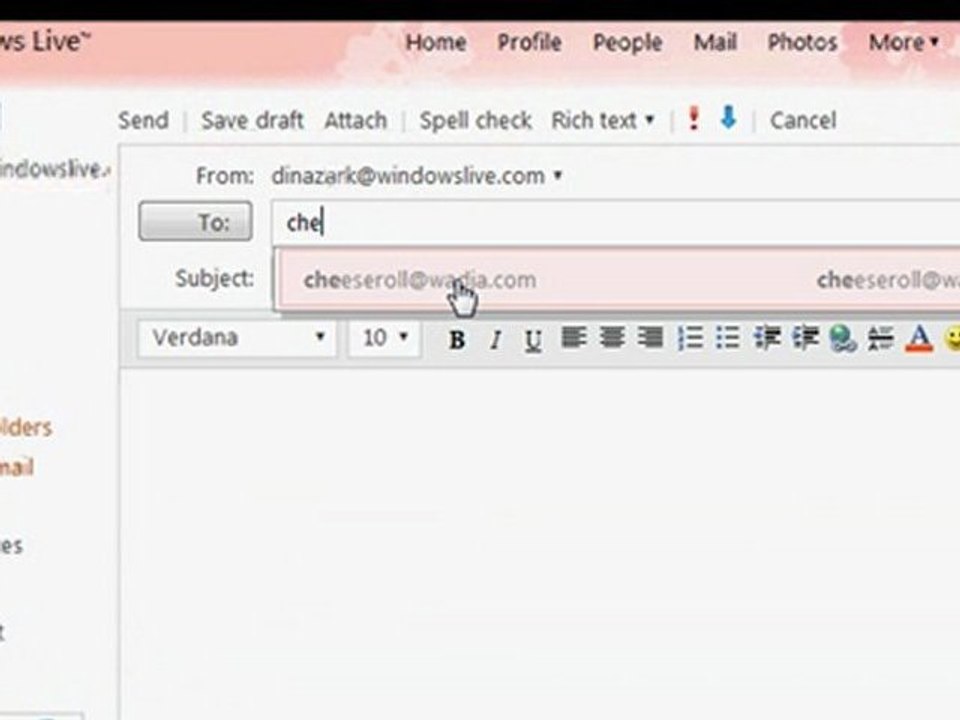960x720 pixels.
Task: Attach a file to the message
Action: point(356,120)
